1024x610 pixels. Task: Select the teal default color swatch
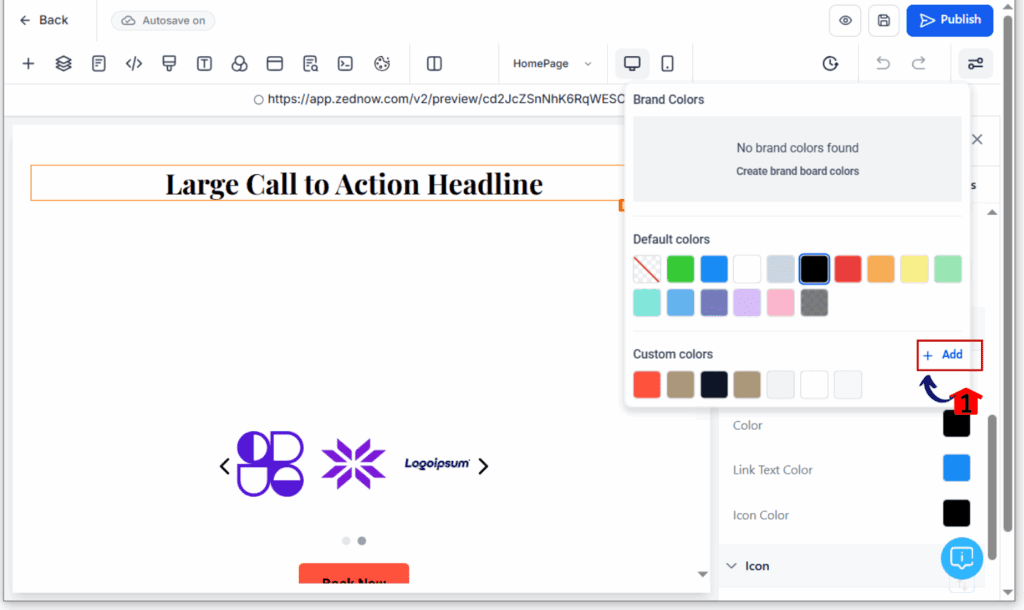click(647, 303)
